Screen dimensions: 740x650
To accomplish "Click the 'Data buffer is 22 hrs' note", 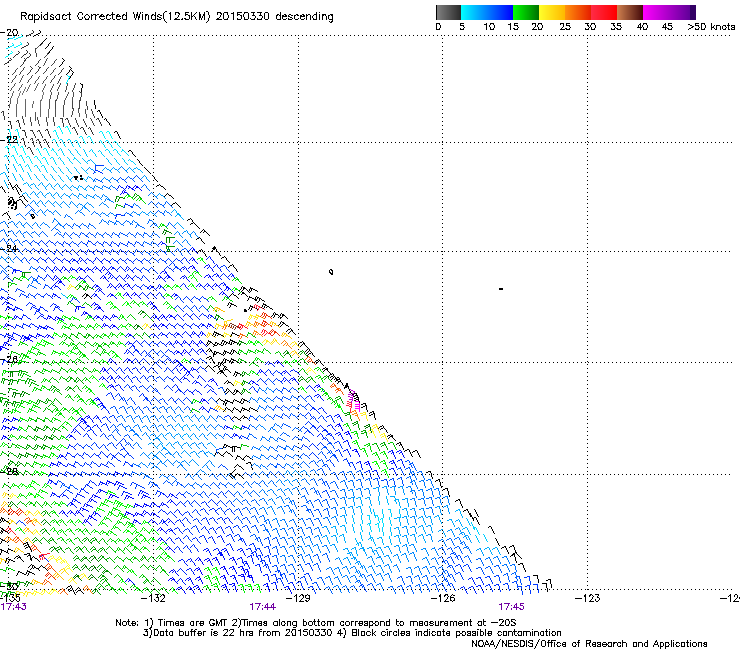I will pos(352,633).
